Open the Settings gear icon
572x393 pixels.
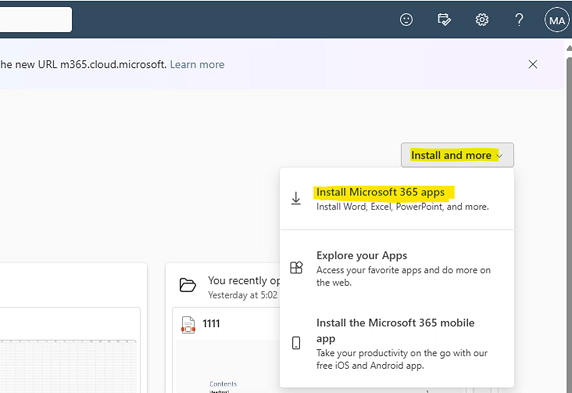[x=482, y=19]
